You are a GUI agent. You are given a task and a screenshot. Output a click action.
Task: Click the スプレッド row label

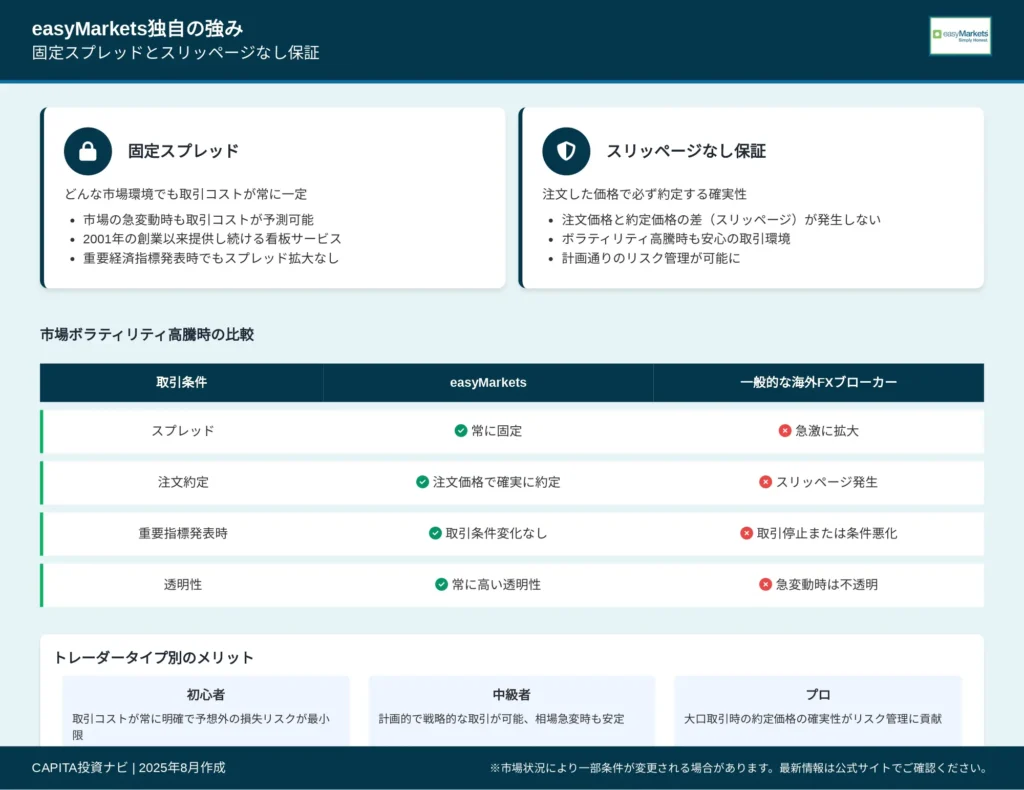pos(183,431)
